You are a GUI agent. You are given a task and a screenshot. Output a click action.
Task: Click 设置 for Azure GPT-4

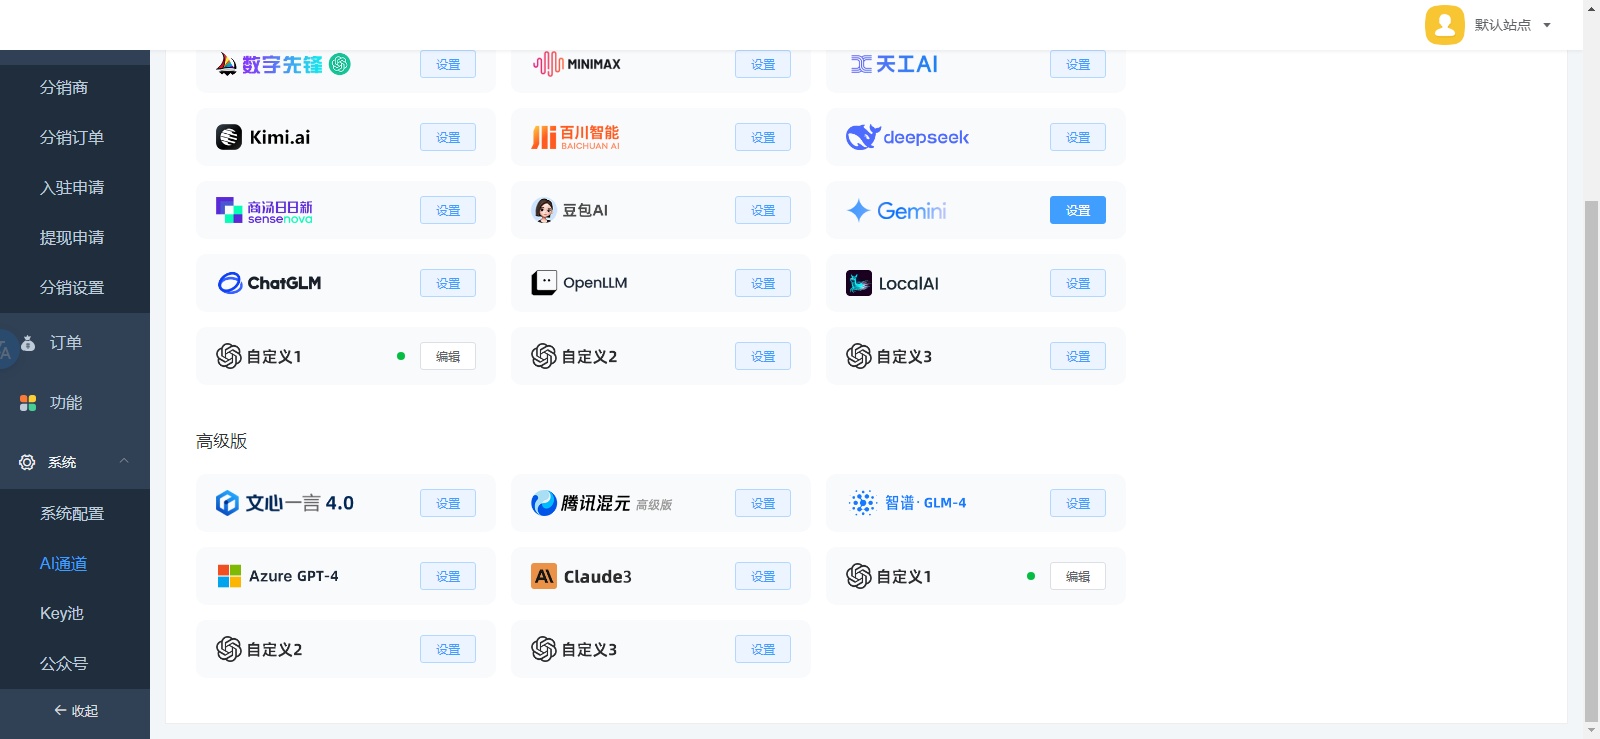tap(448, 576)
